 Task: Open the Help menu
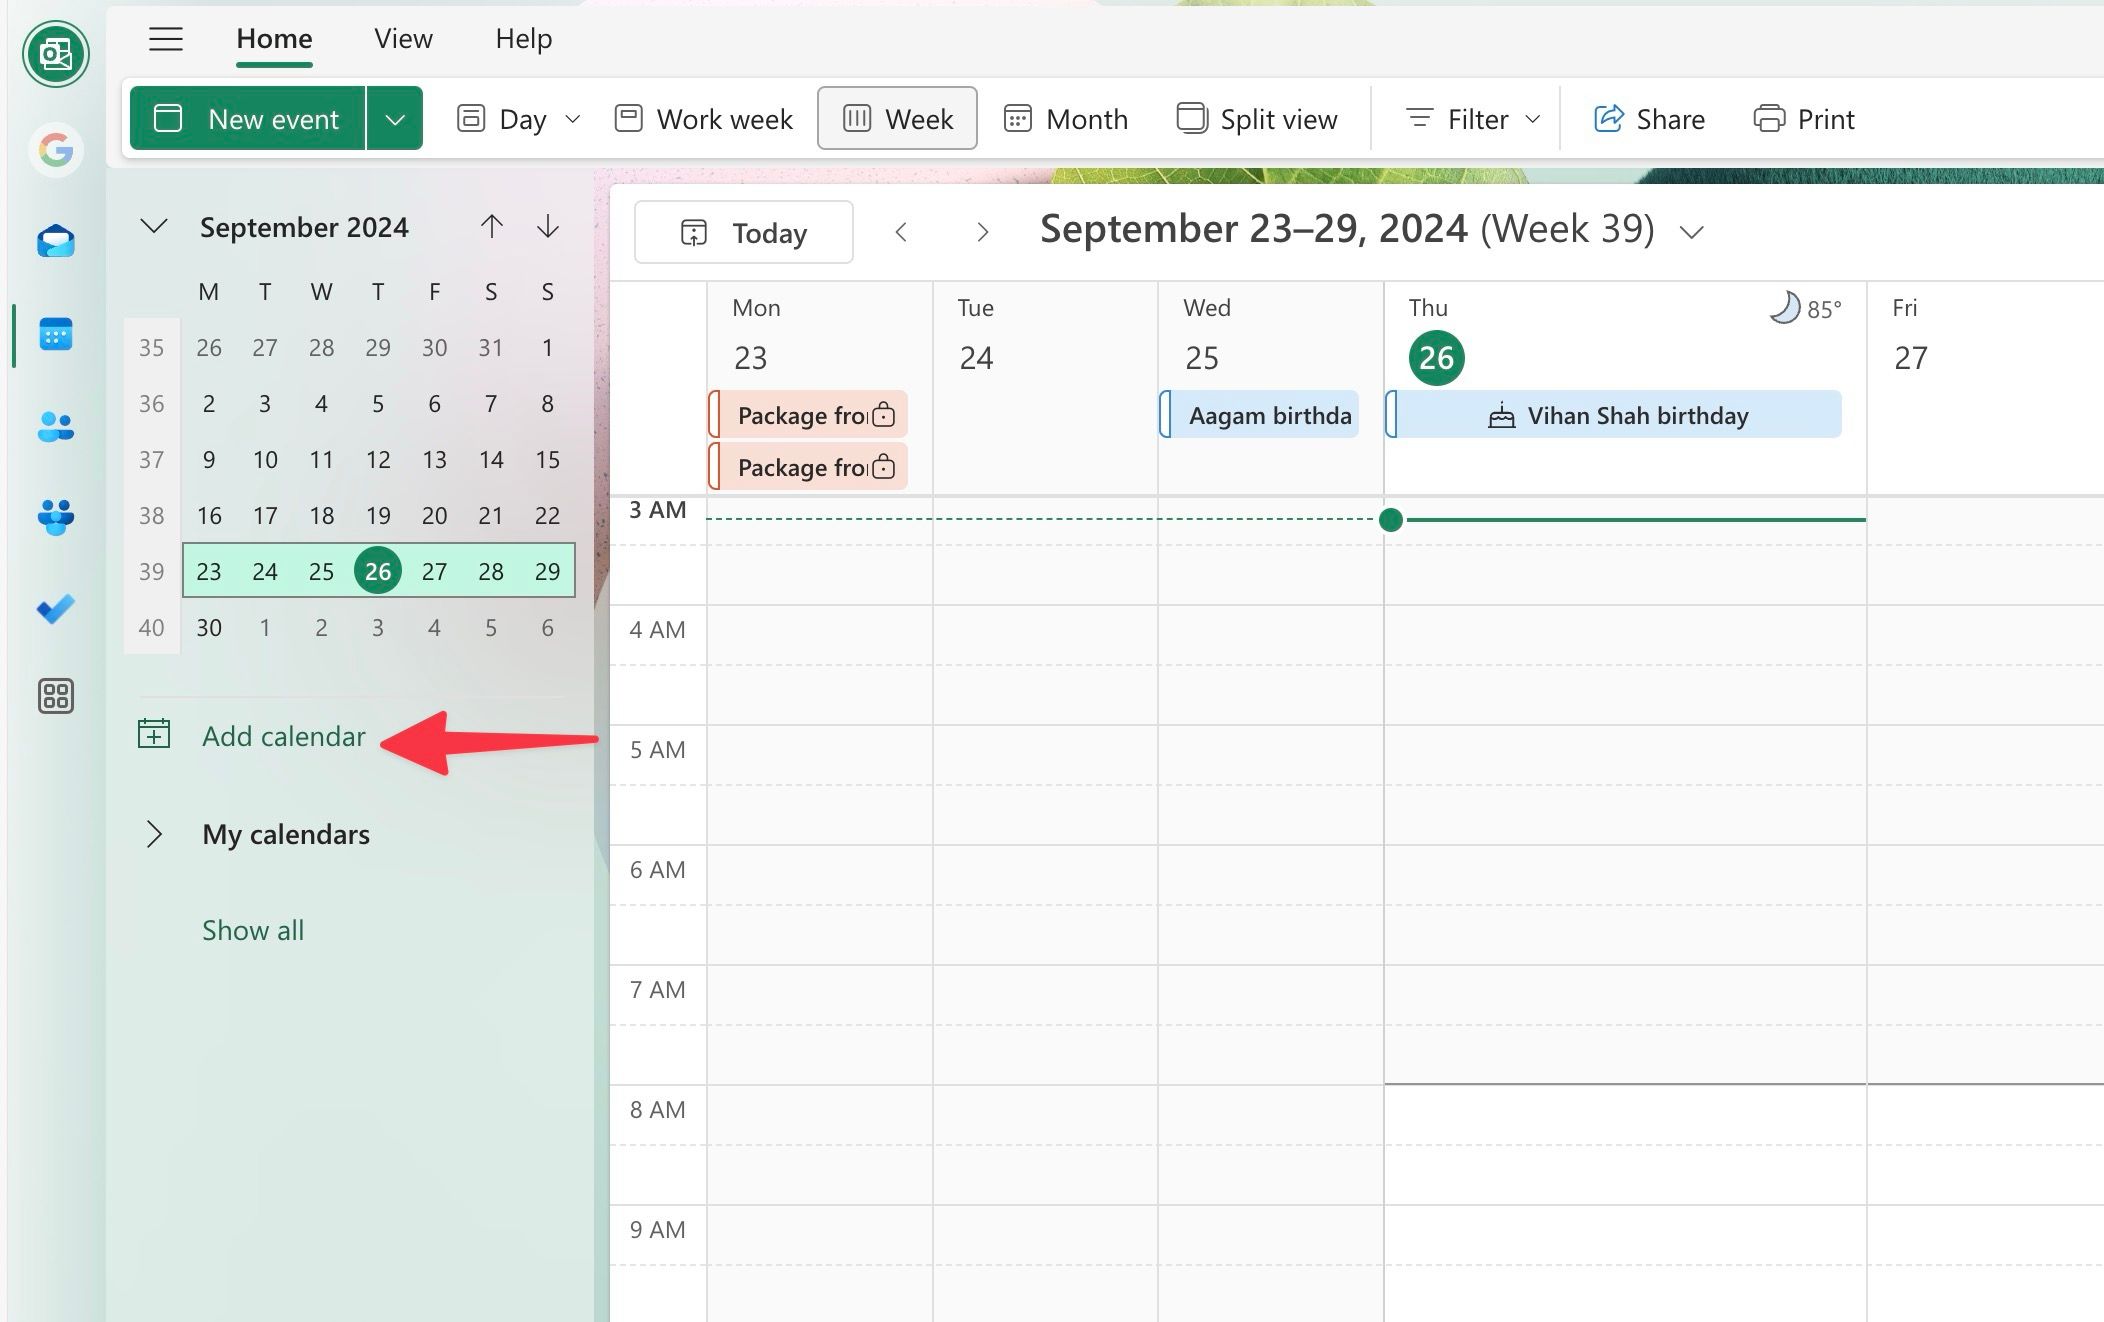click(523, 38)
